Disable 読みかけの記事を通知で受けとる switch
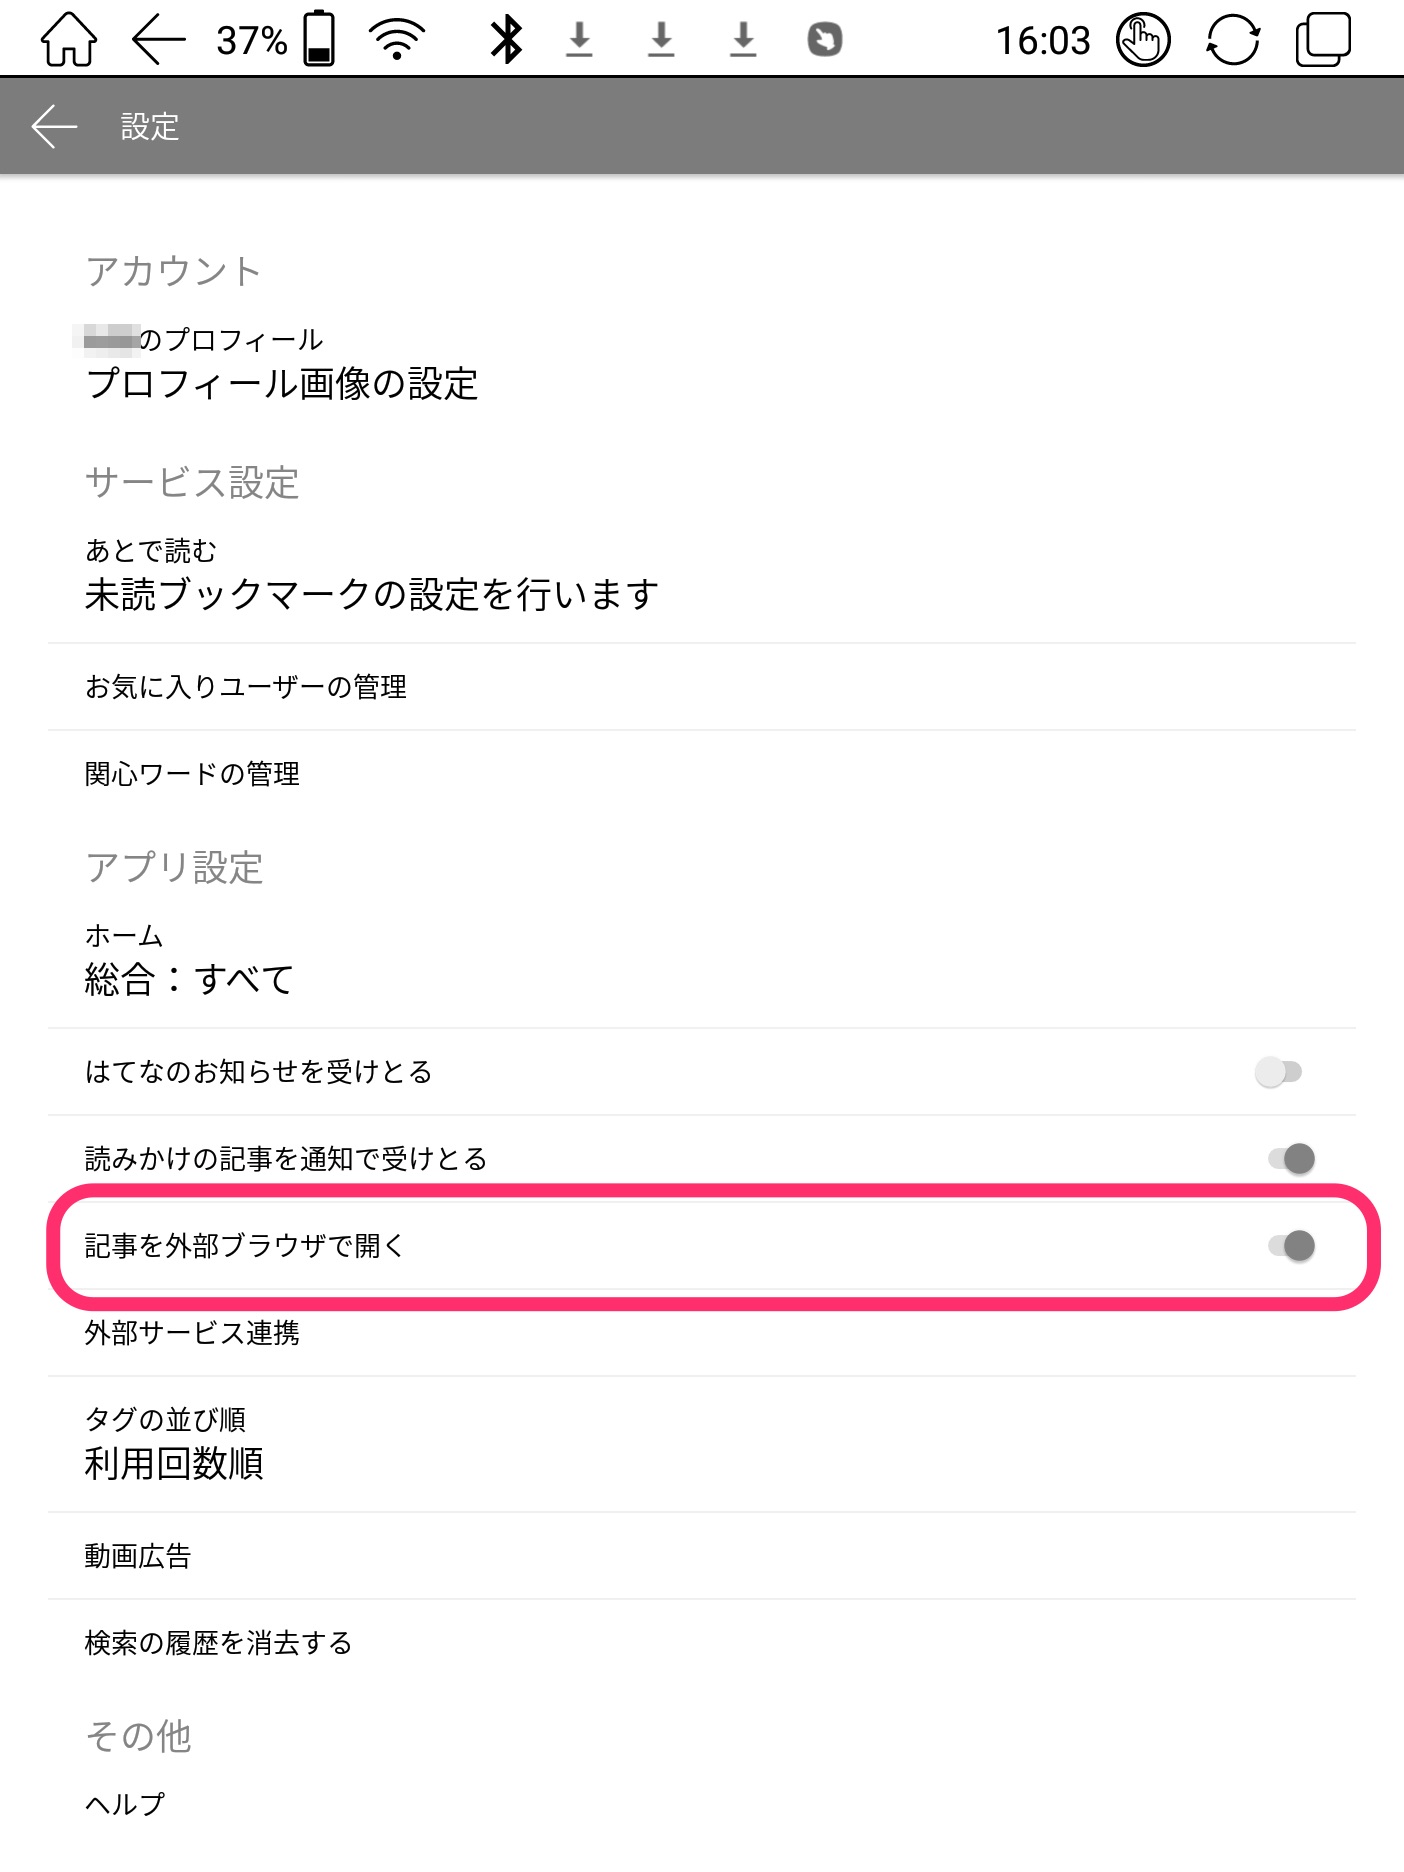The width and height of the screenshot is (1404, 1872). pos(1291,1159)
